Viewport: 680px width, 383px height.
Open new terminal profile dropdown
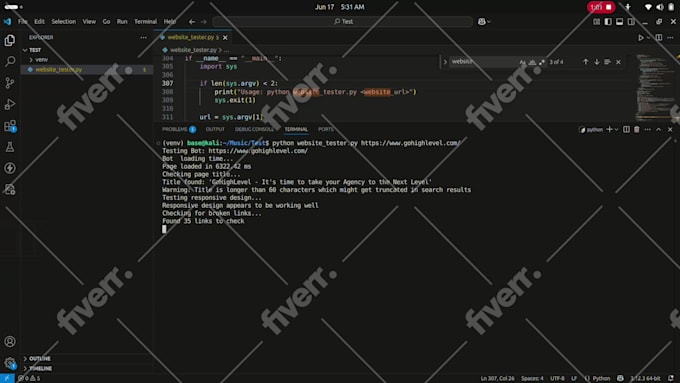(616, 129)
